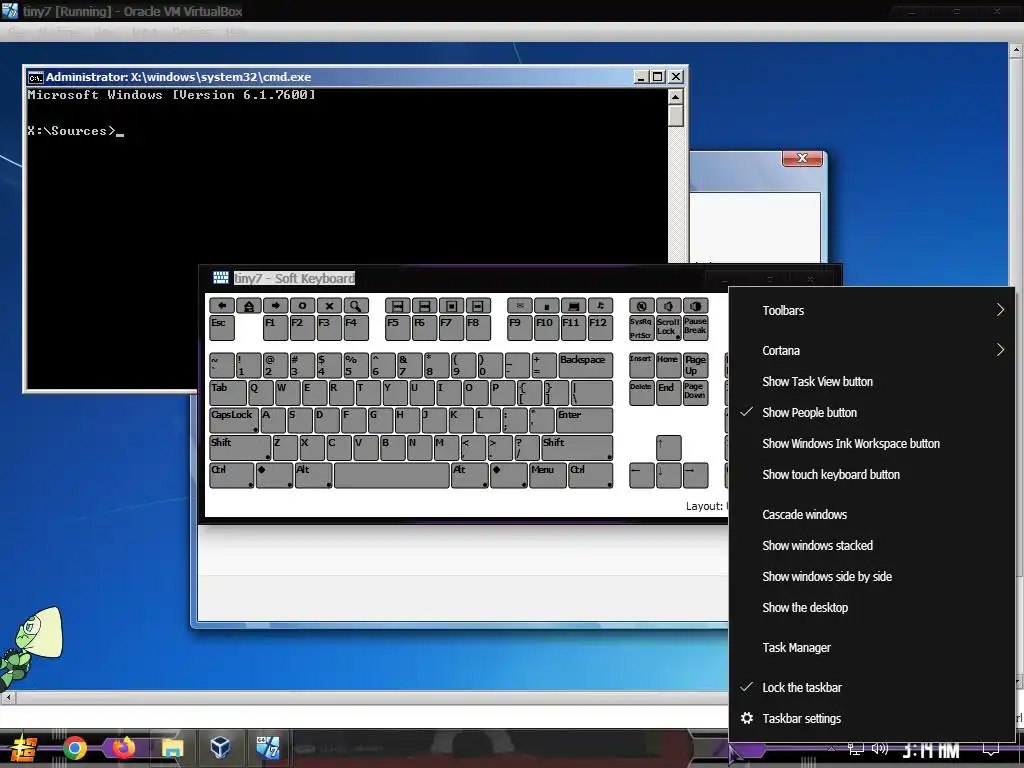Click the Menu key on Soft Keyboard

click(x=547, y=475)
